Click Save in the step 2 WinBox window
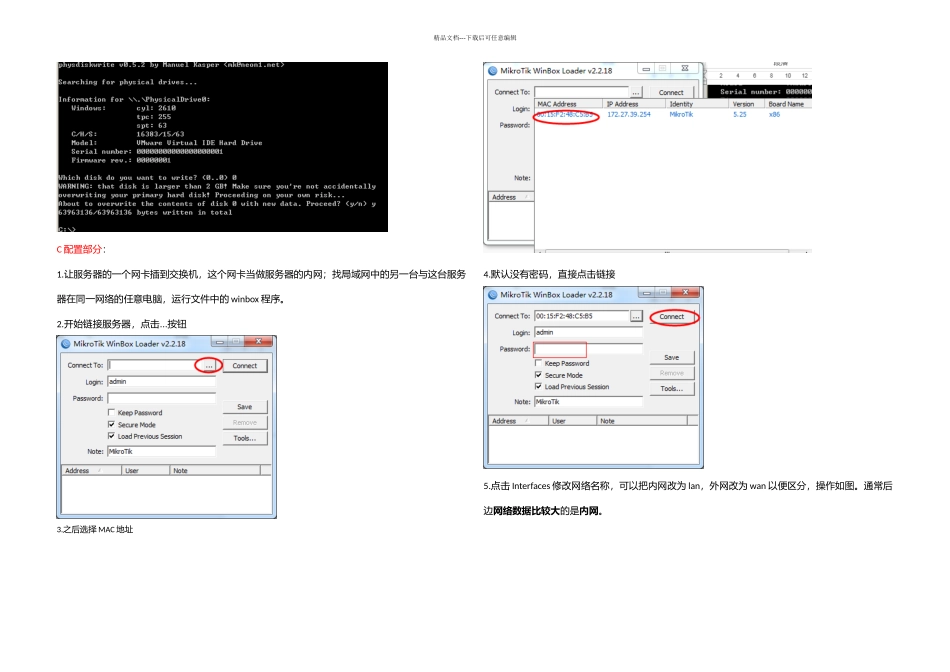Screen dimensions: 950x672 point(245,407)
